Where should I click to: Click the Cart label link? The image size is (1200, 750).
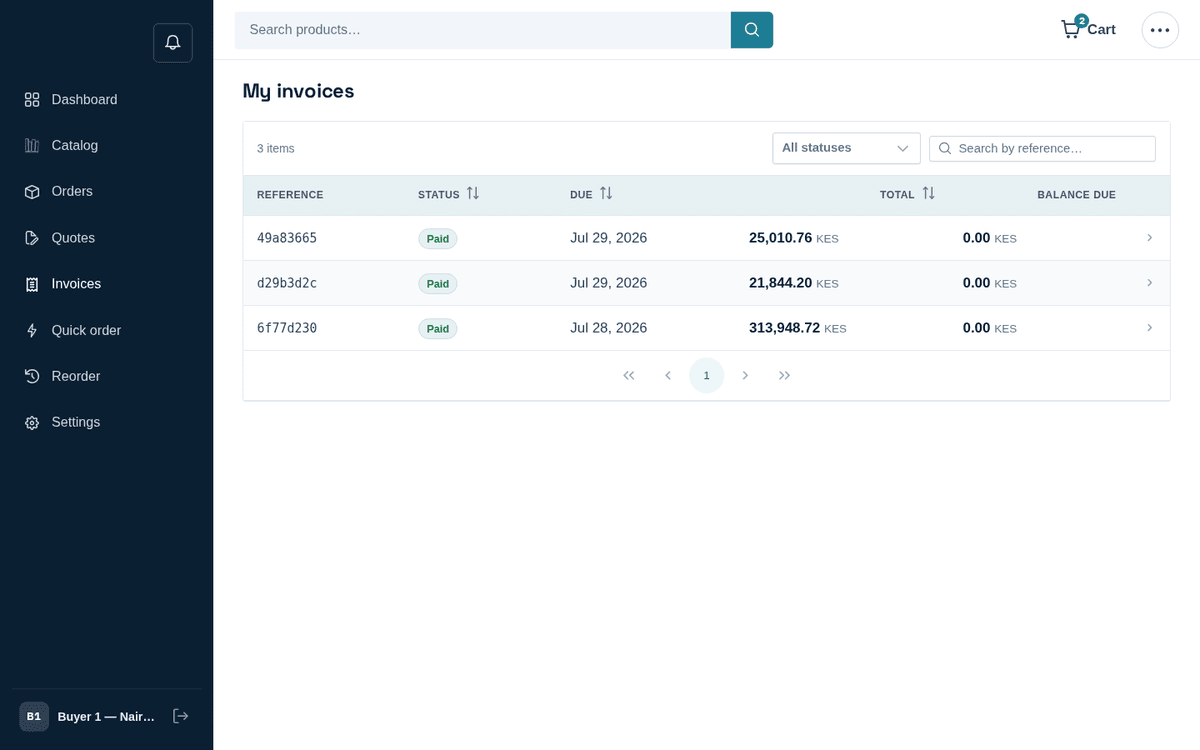pyautogui.click(x=1101, y=30)
